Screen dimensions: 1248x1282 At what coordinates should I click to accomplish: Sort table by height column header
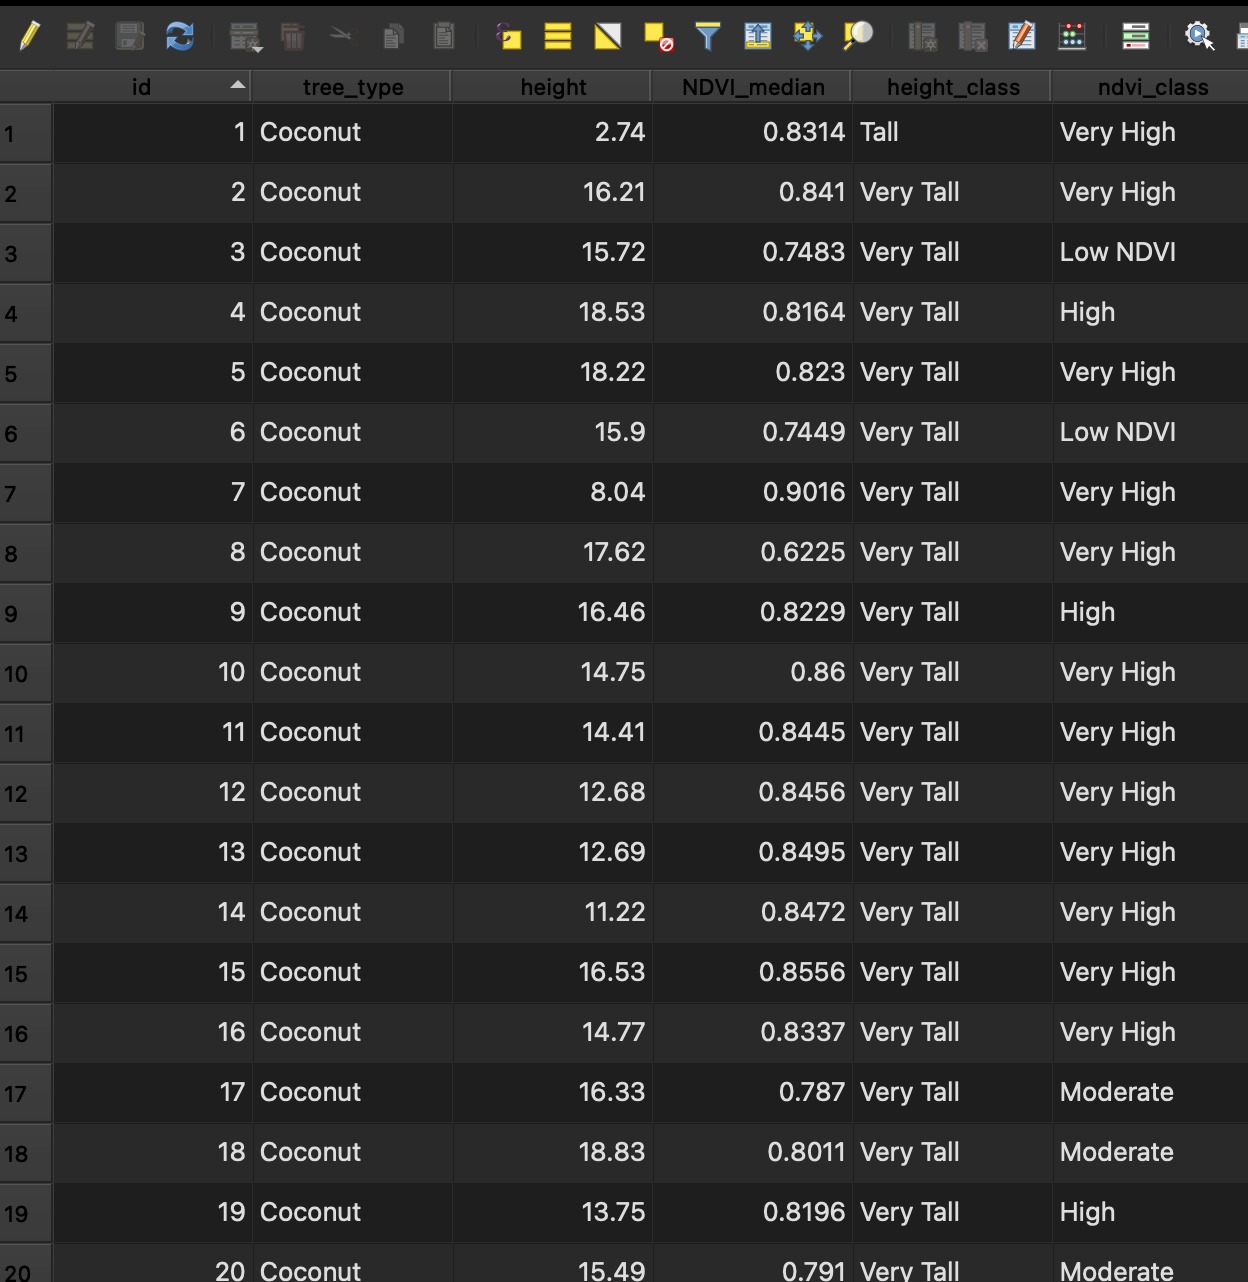tap(552, 87)
